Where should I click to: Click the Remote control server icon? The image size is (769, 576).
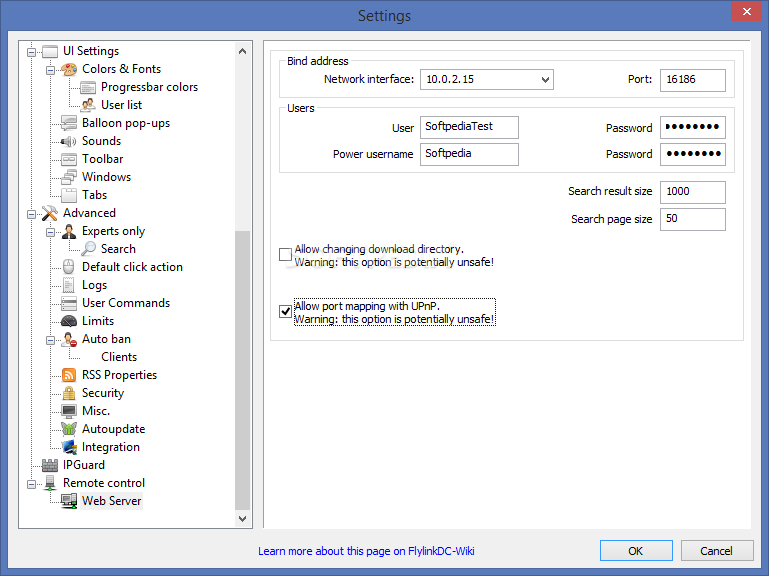click(x=50, y=483)
